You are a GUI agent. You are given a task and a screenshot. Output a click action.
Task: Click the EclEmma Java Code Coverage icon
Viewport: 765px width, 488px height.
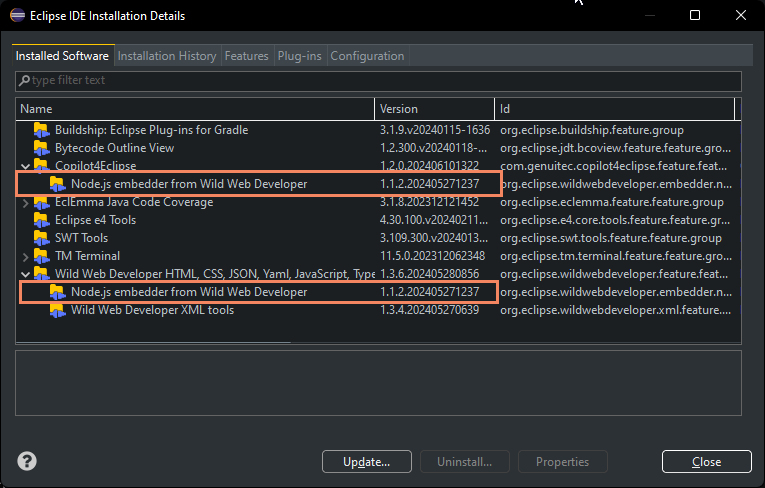(x=41, y=203)
